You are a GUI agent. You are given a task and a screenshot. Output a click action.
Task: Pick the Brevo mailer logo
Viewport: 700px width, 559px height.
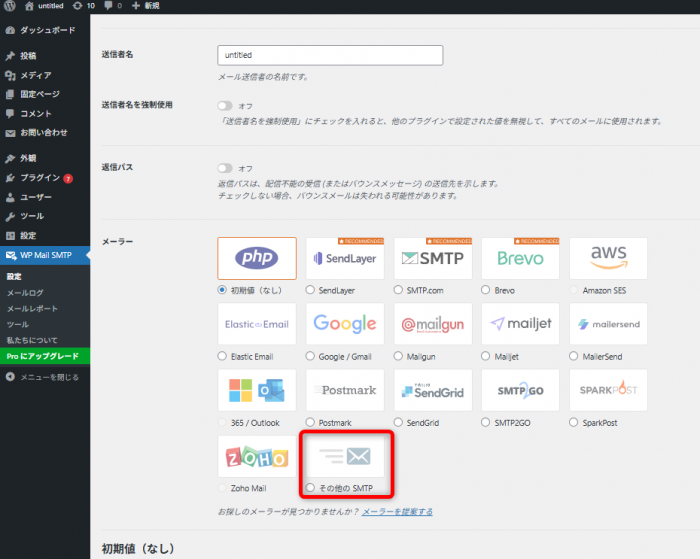520,258
